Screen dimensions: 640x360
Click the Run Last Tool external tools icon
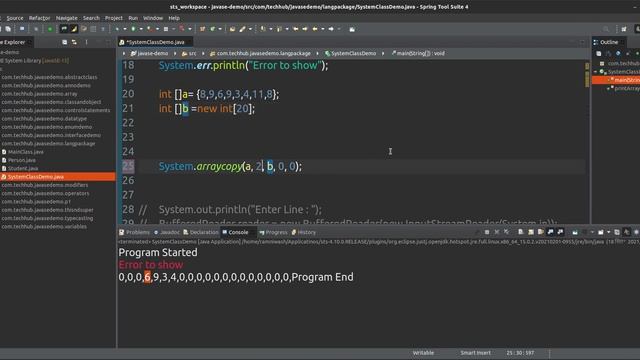pos(182,29)
